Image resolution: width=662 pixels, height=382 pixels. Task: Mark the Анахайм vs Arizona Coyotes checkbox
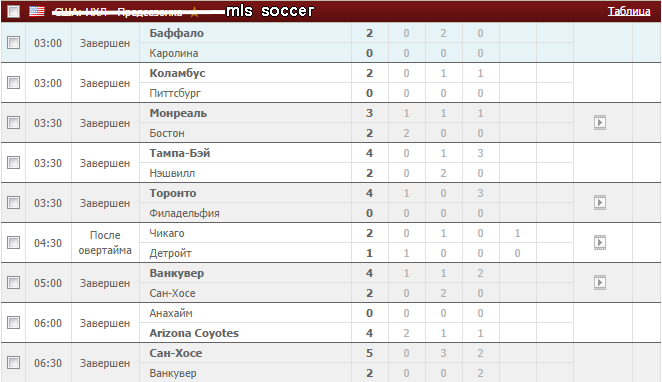coord(14,322)
